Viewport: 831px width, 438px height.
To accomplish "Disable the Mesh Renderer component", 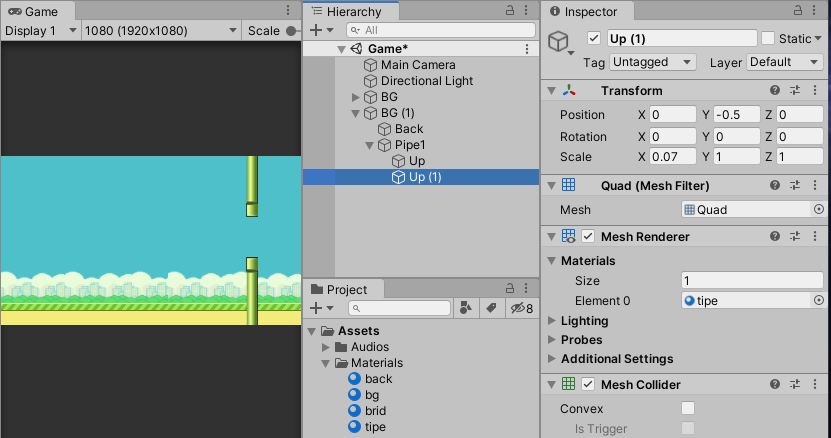I will coord(588,236).
